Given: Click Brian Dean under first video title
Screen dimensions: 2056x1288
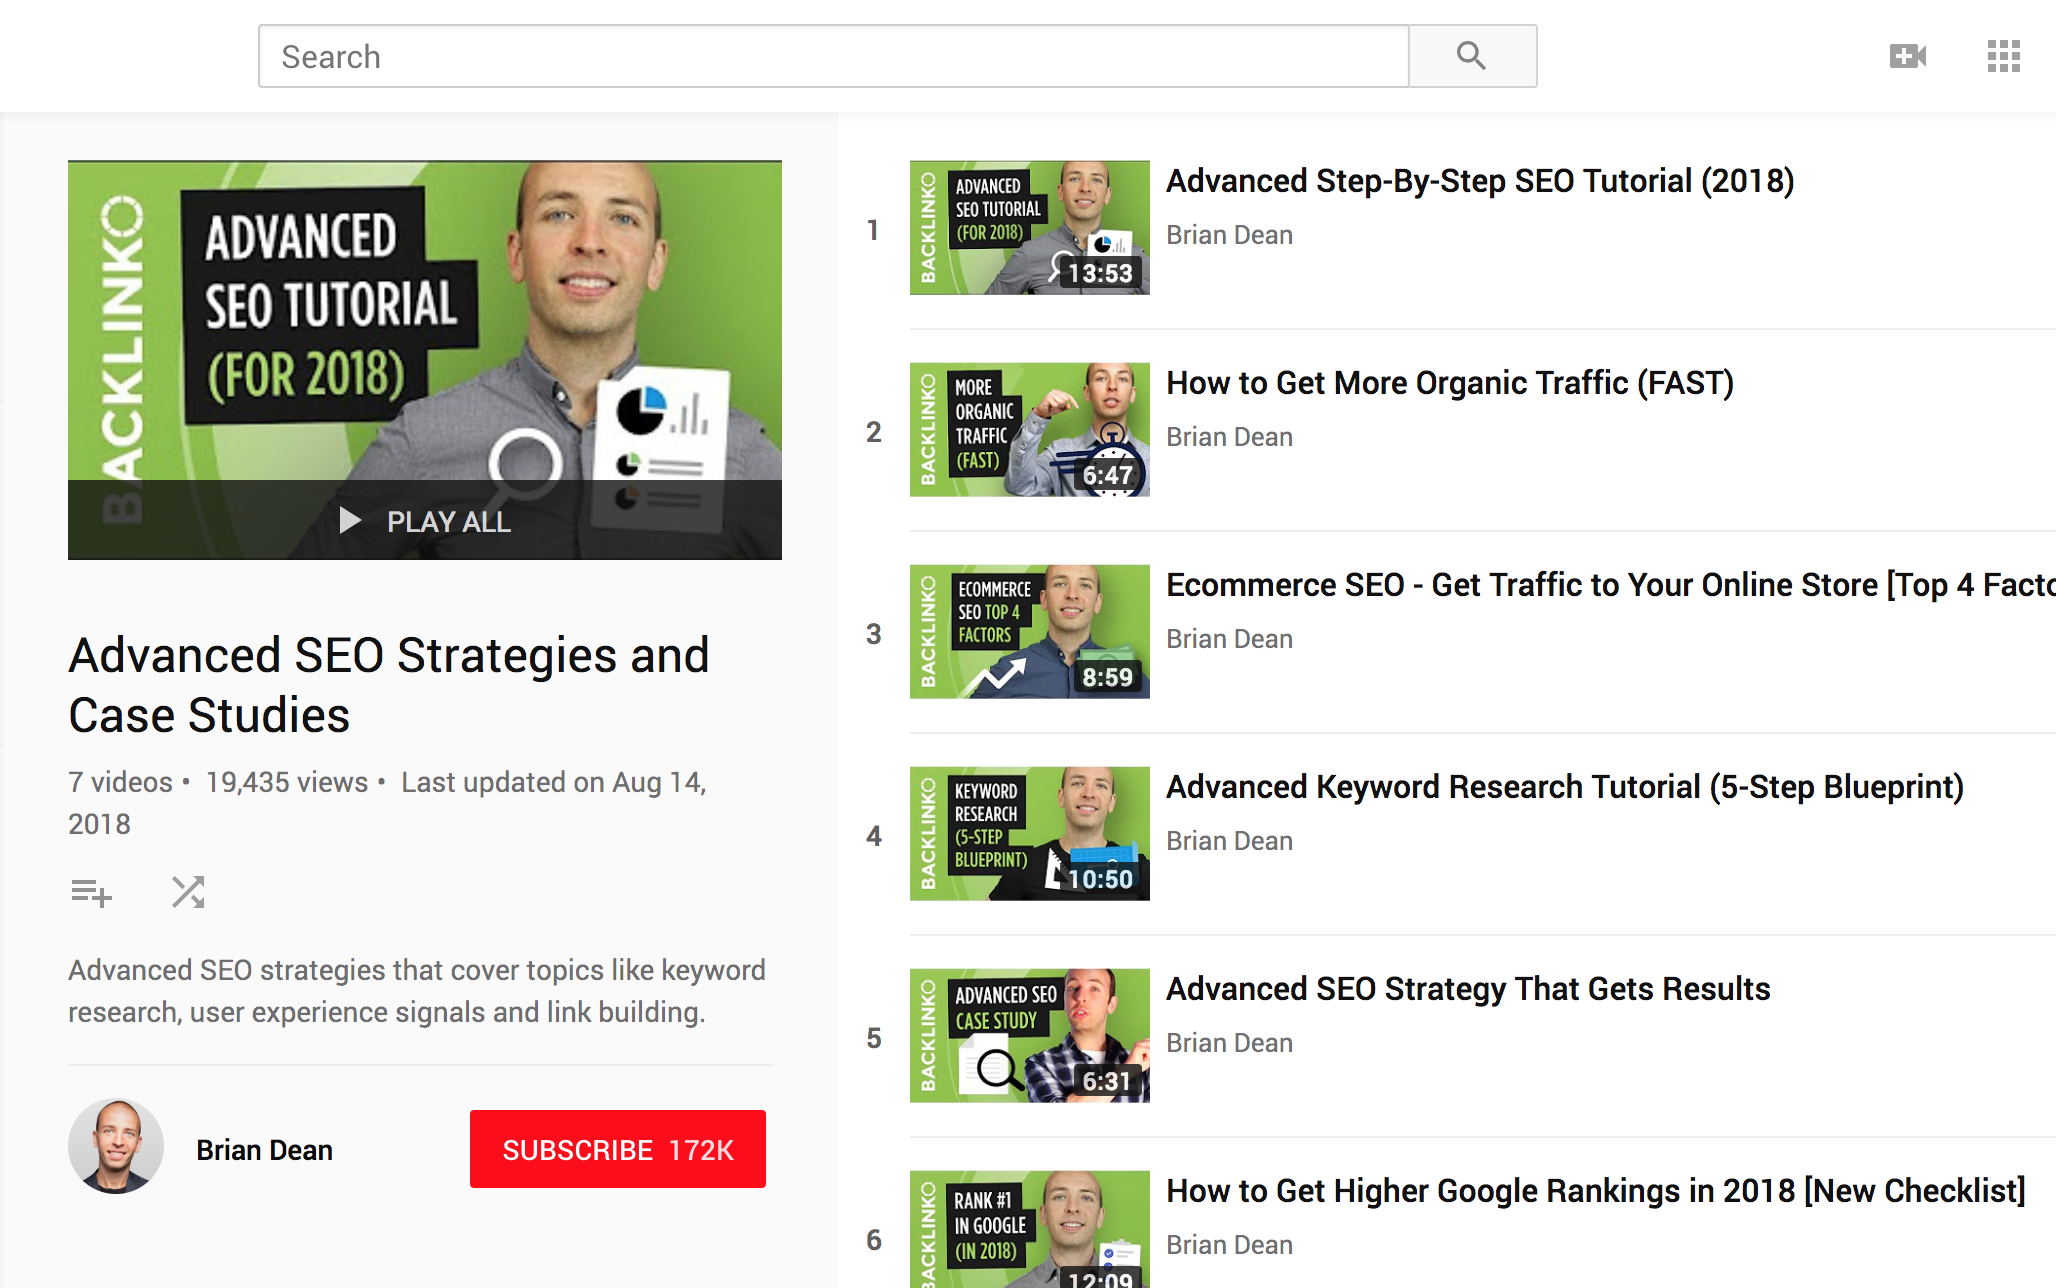Looking at the screenshot, I should tap(1229, 235).
